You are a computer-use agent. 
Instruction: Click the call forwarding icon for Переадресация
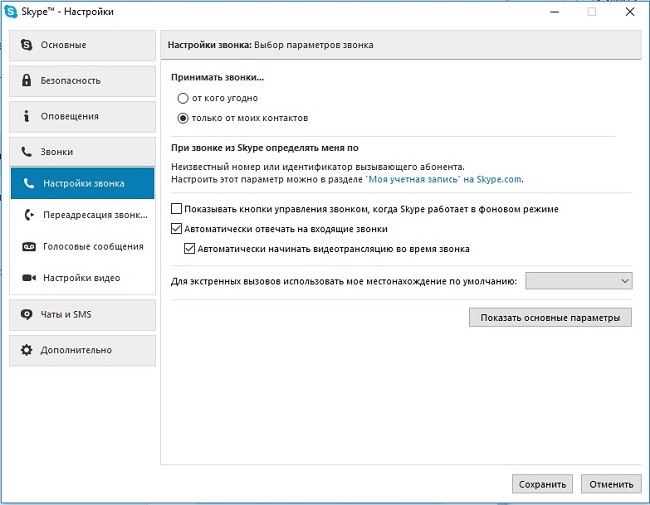pyautogui.click(x=29, y=215)
